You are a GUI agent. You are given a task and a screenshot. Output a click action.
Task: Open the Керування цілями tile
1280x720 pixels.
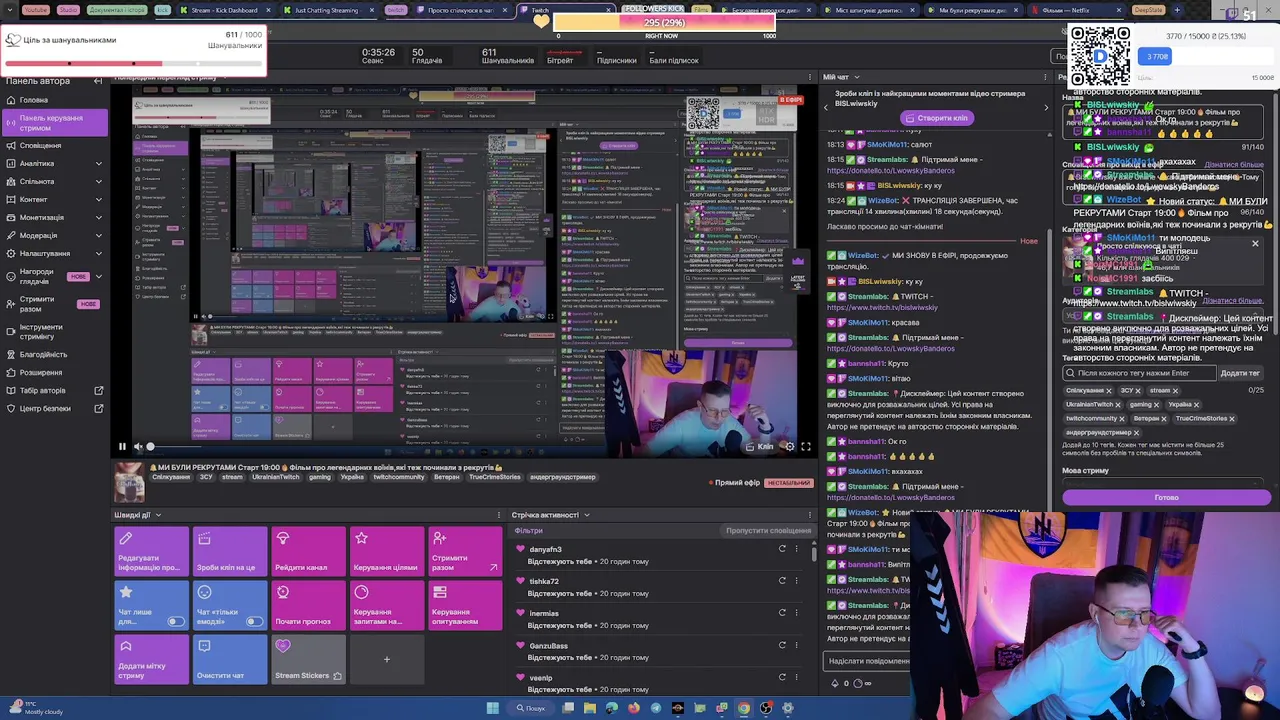coord(386,552)
